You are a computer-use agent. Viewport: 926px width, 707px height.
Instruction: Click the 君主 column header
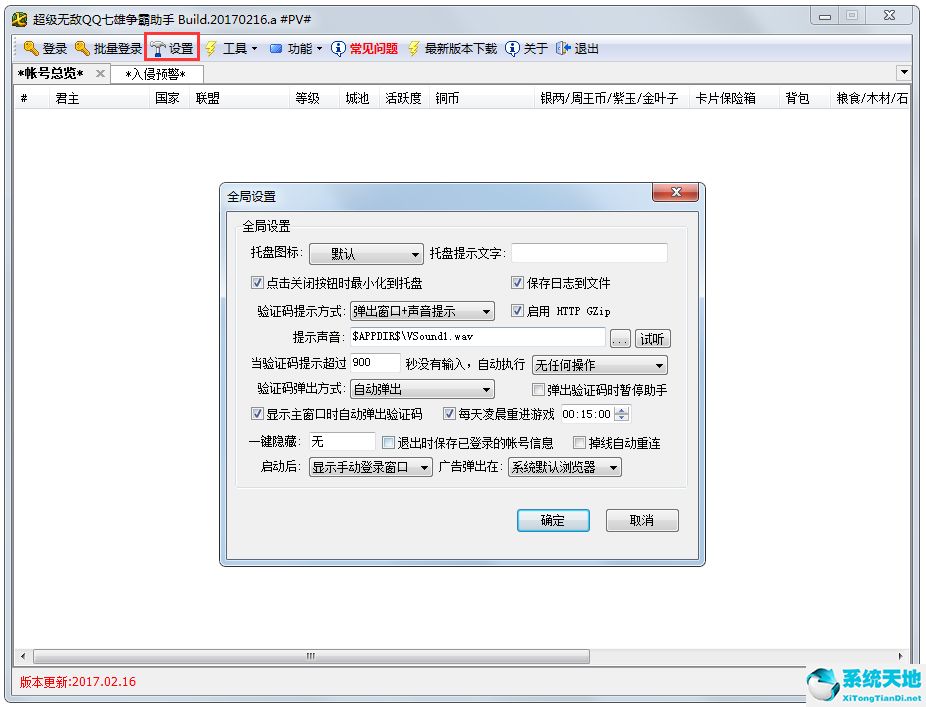click(99, 98)
